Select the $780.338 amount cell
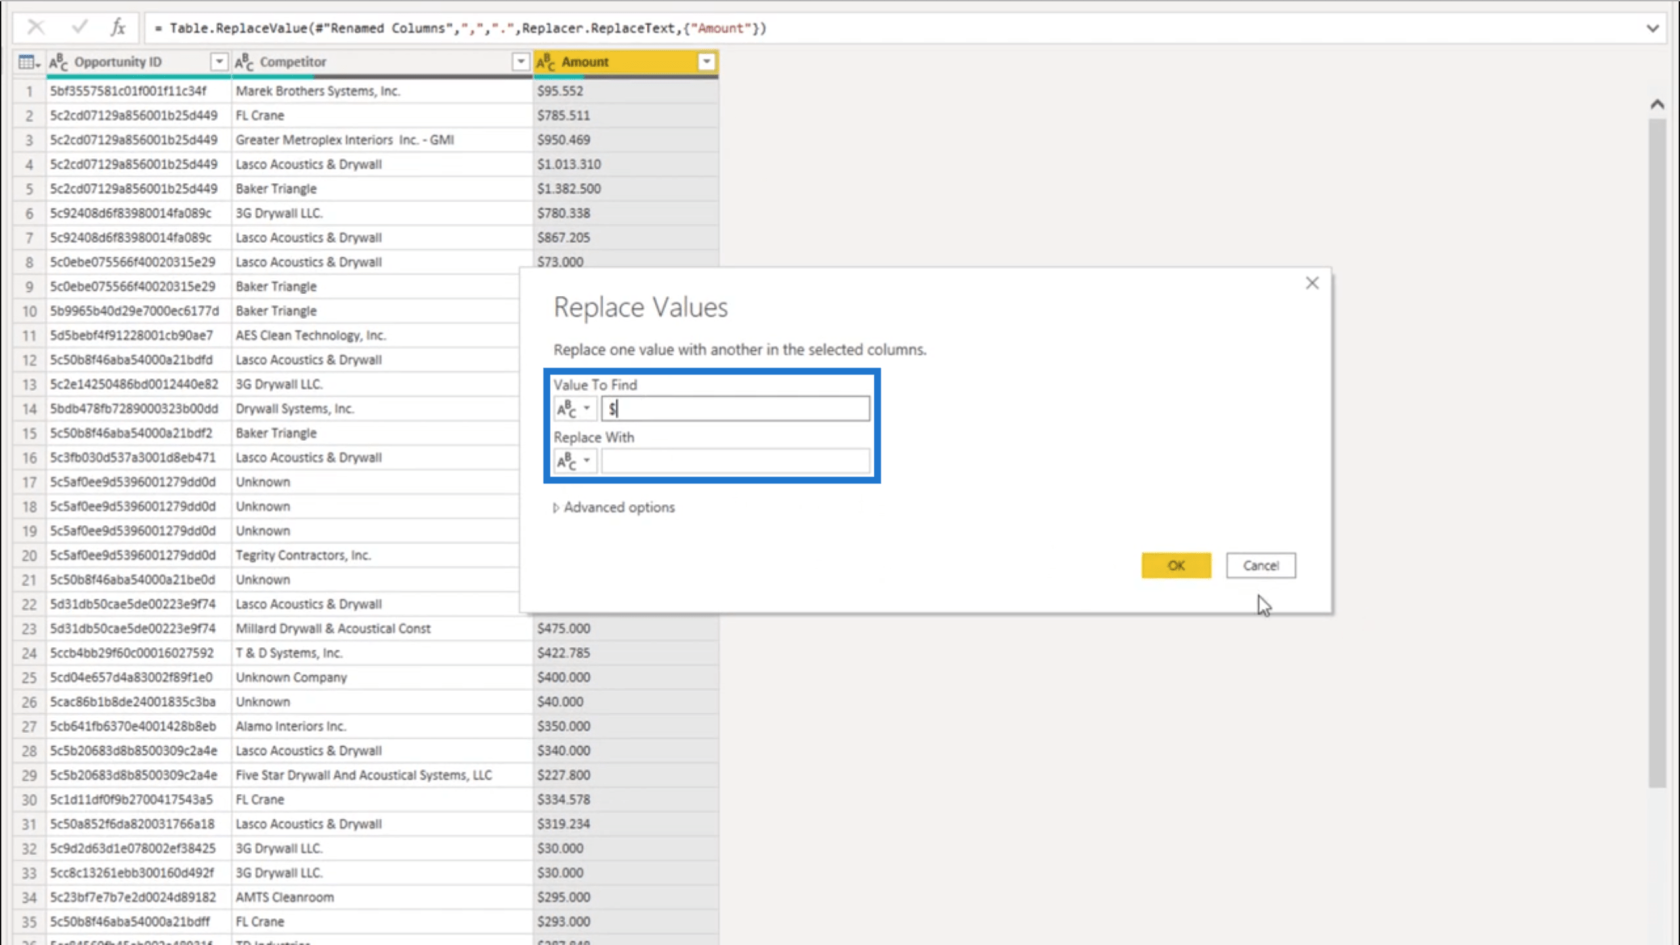Viewport: 1680px width, 945px height. tap(625, 213)
